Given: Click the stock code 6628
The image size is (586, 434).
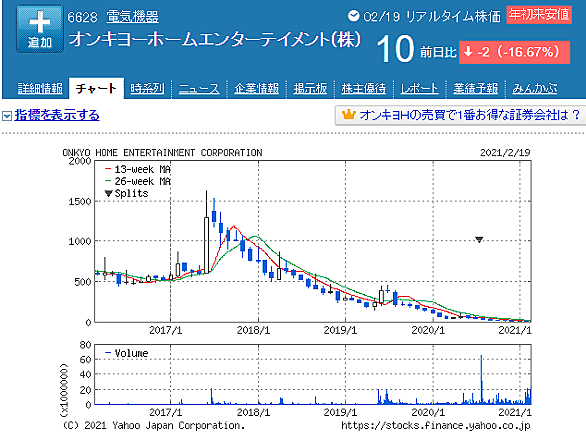Looking at the screenshot, I should tap(83, 17).
